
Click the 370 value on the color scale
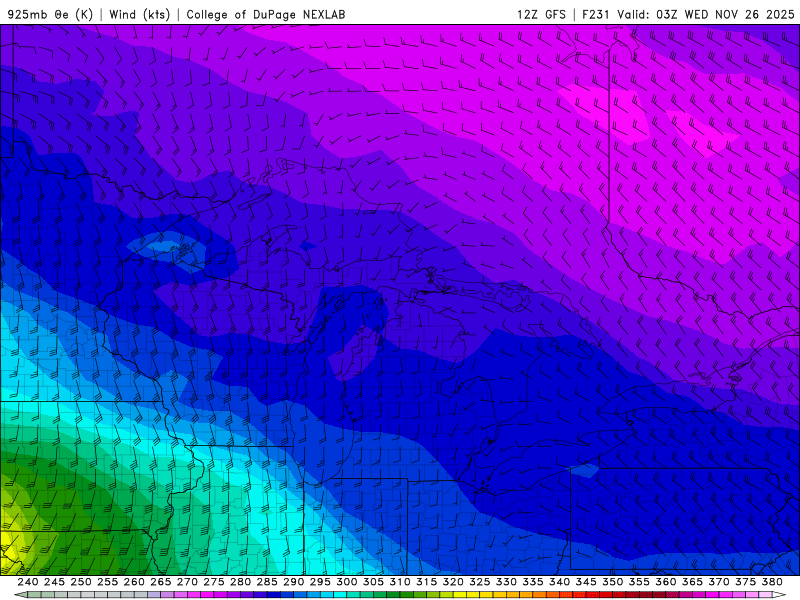pos(719,582)
